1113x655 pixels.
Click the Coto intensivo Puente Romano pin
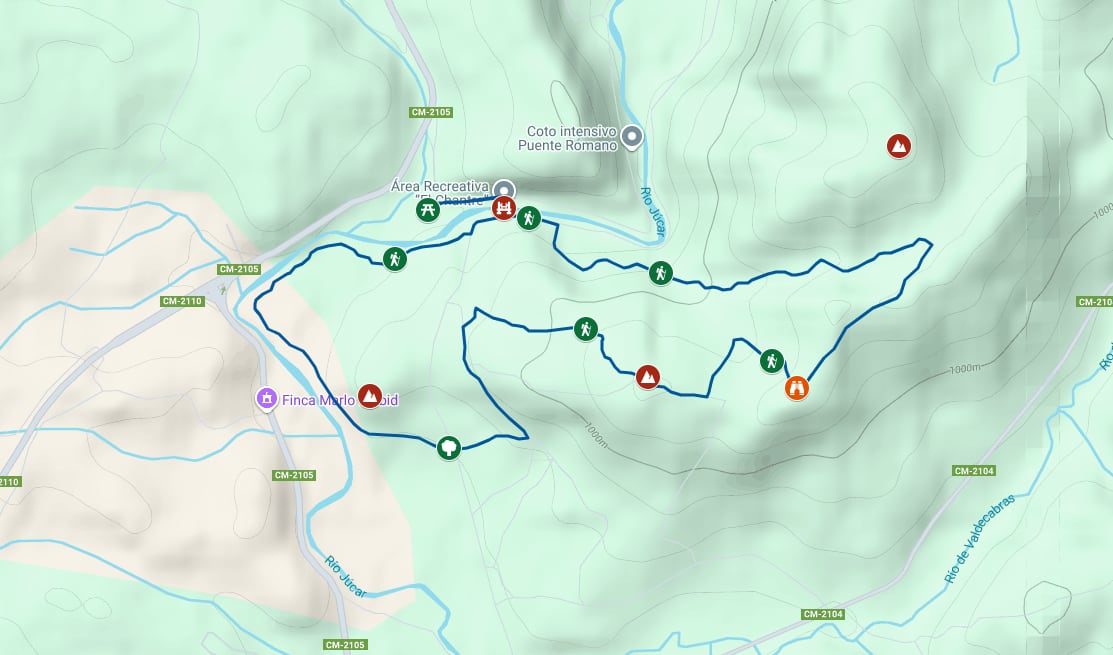tap(632, 137)
